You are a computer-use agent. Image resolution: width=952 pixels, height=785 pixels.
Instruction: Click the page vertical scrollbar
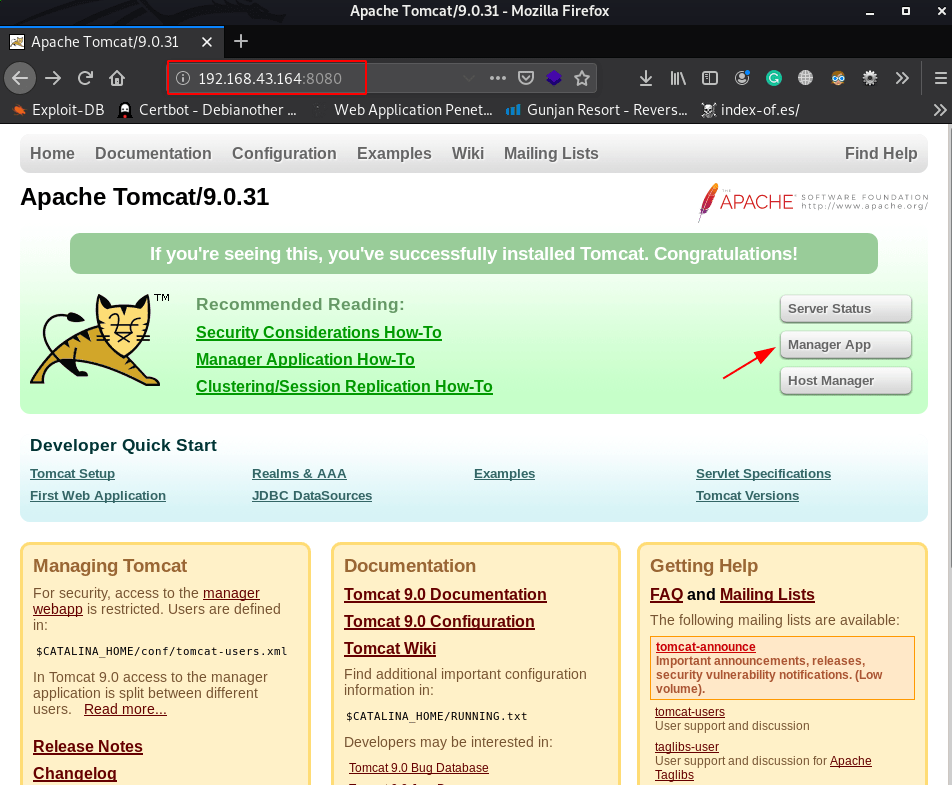(949, 347)
